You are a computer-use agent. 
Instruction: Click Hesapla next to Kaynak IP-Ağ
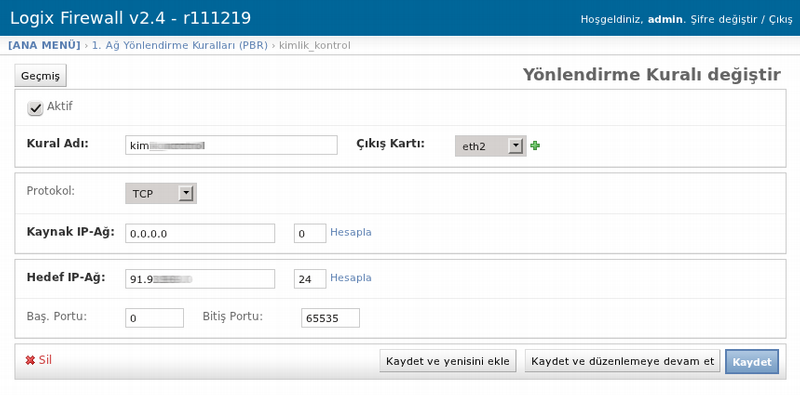(x=351, y=232)
